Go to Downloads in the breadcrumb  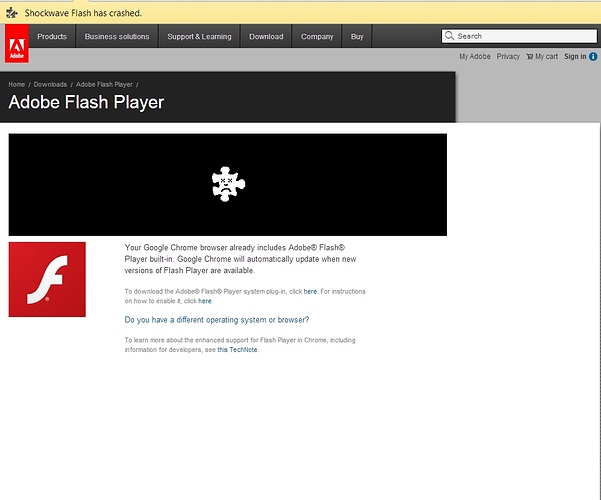pyautogui.click(x=50, y=85)
